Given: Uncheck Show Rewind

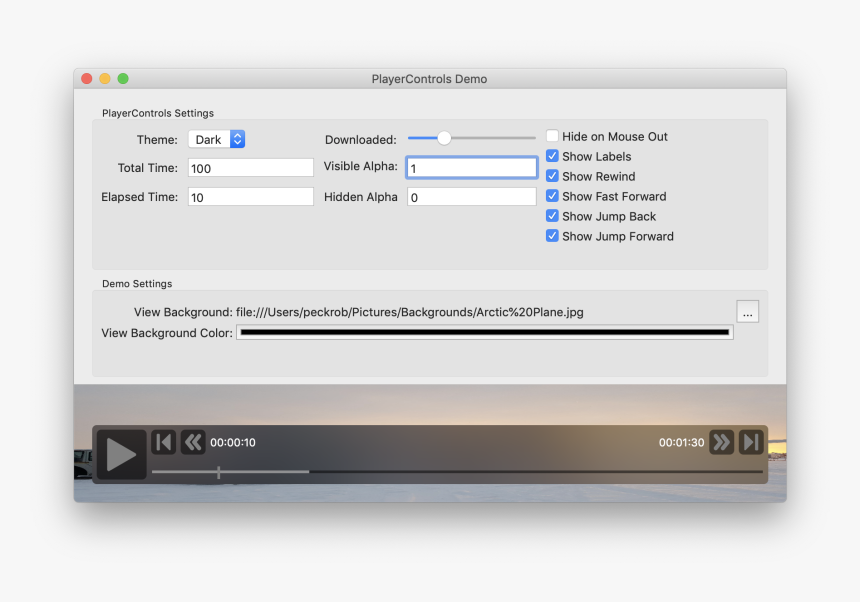Looking at the screenshot, I should pos(552,176).
